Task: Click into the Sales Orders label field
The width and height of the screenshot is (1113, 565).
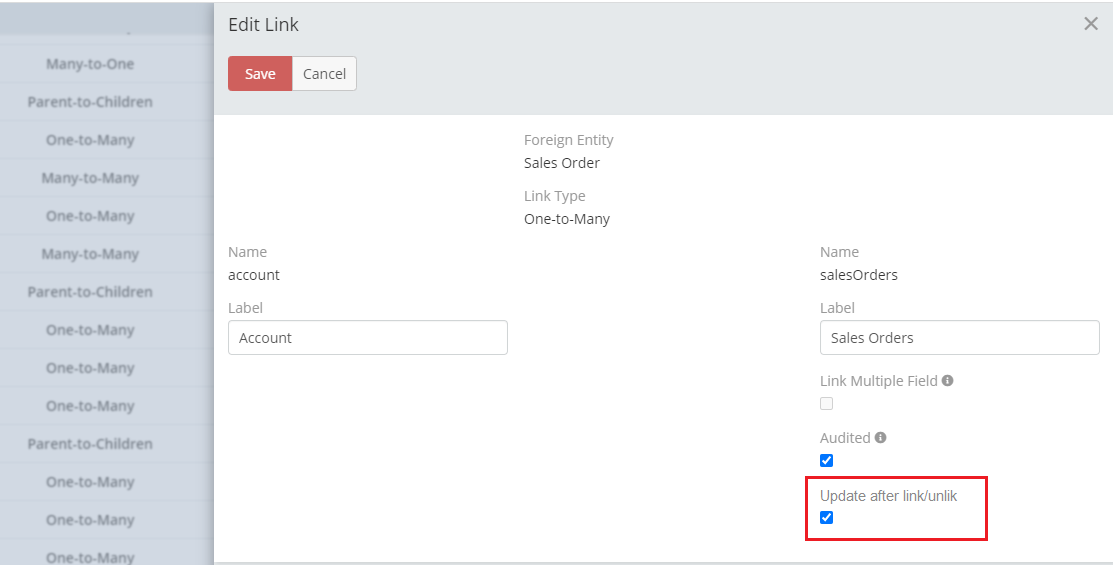Action: coord(959,338)
